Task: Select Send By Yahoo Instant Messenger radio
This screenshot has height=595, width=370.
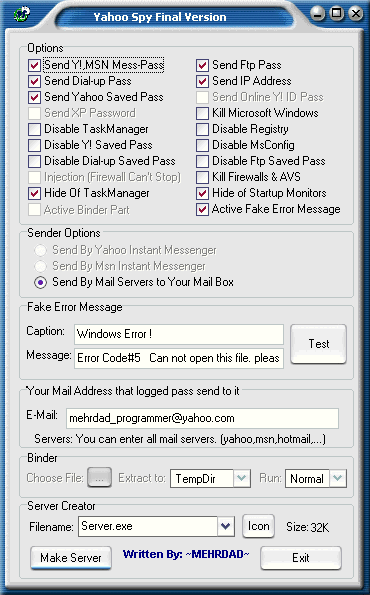Action: [x=41, y=250]
